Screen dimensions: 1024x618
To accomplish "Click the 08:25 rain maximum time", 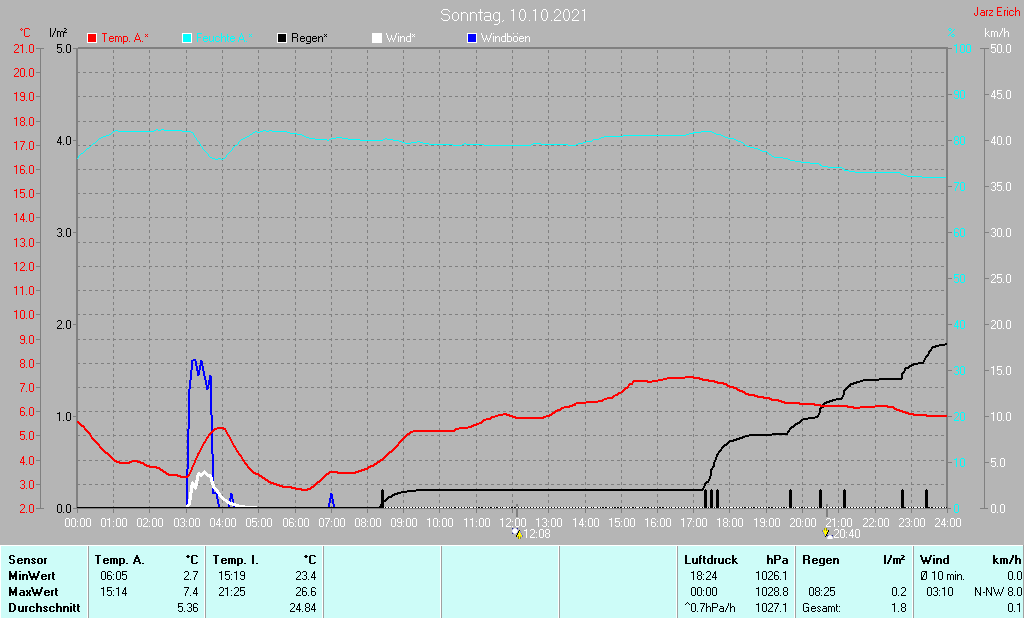I will pyautogui.click(x=822, y=591).
